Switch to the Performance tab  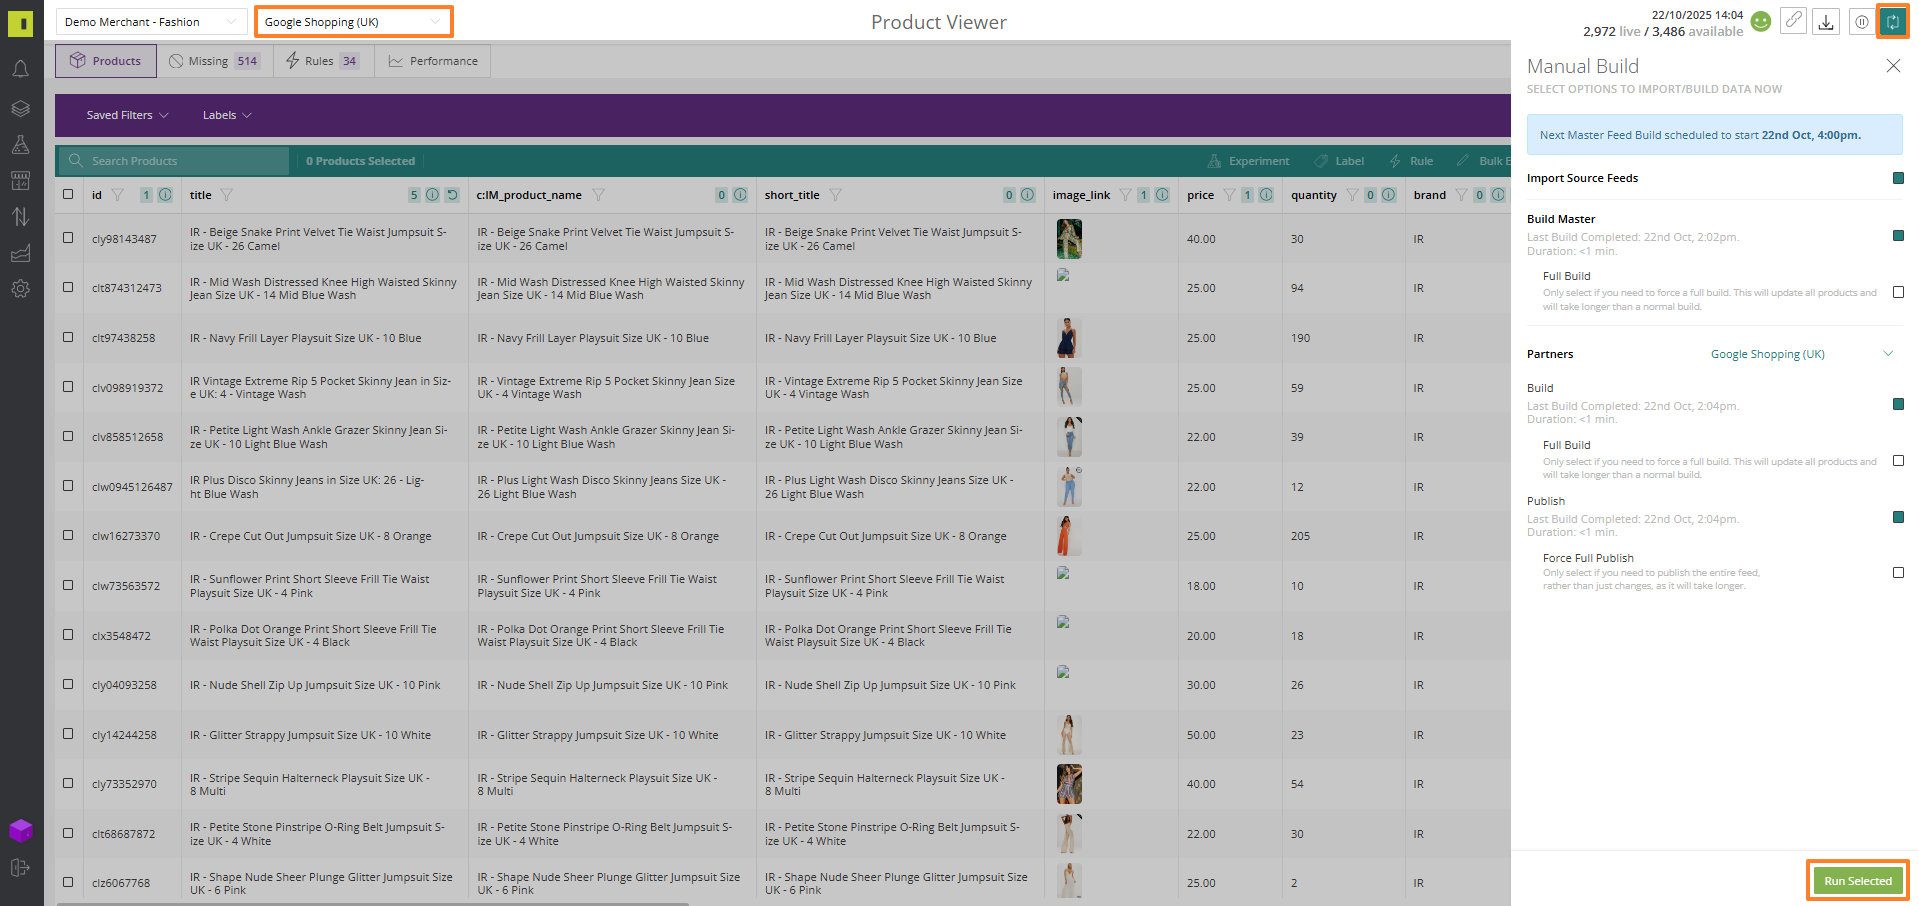tap(433, 61)
